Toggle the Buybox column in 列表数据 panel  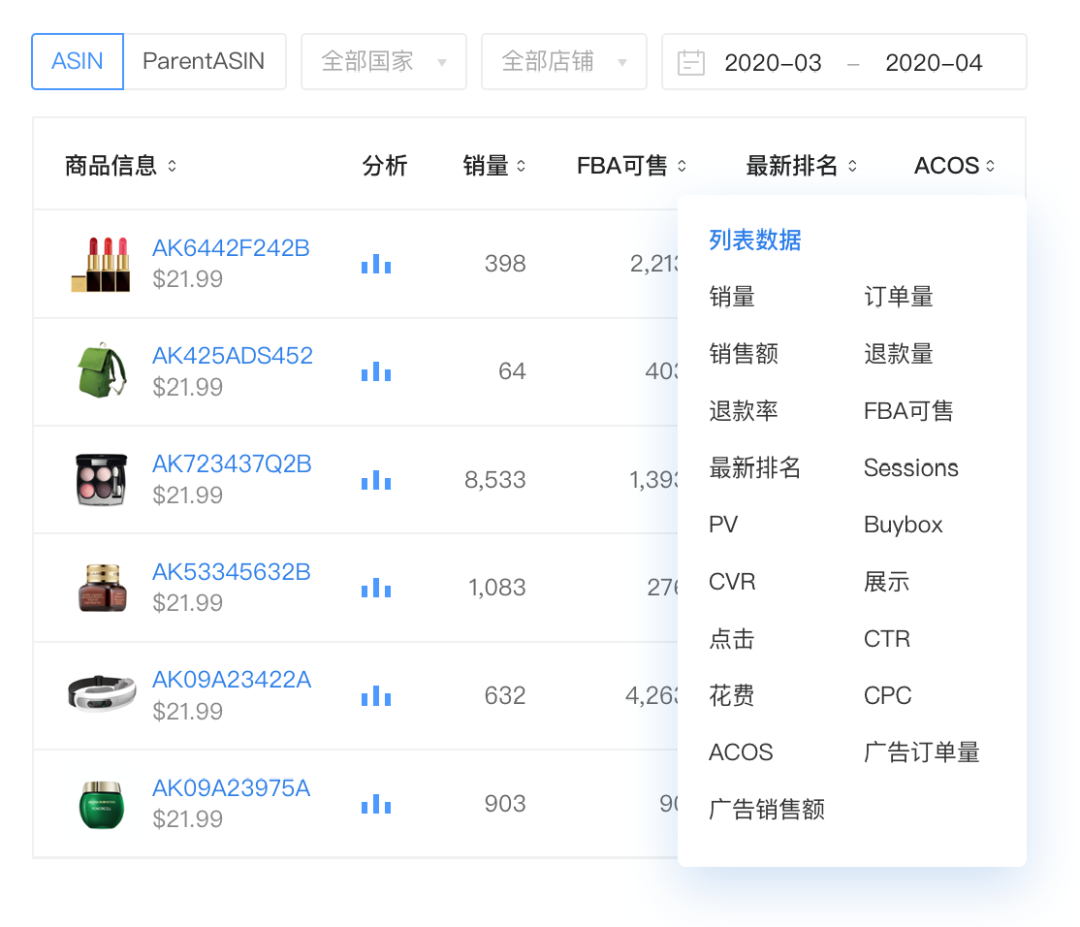point(903,524)
